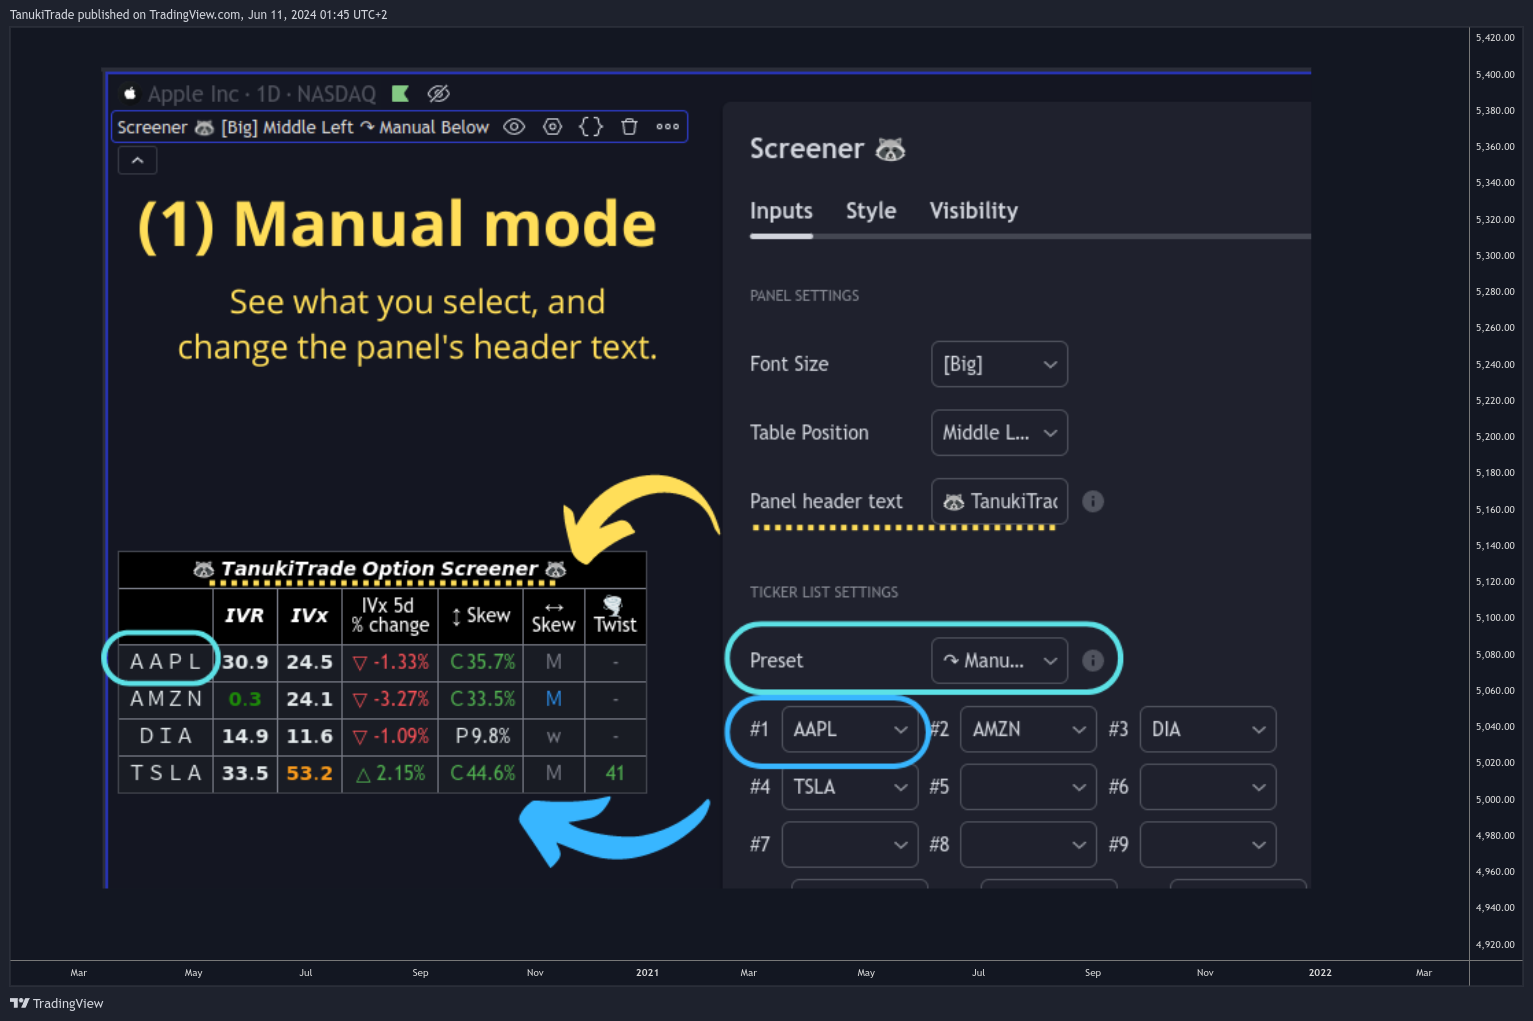This screenshot has height=1021, width=1533.
Task: Toggle visibility eye of Screener indicator
Action: (514, 127)
